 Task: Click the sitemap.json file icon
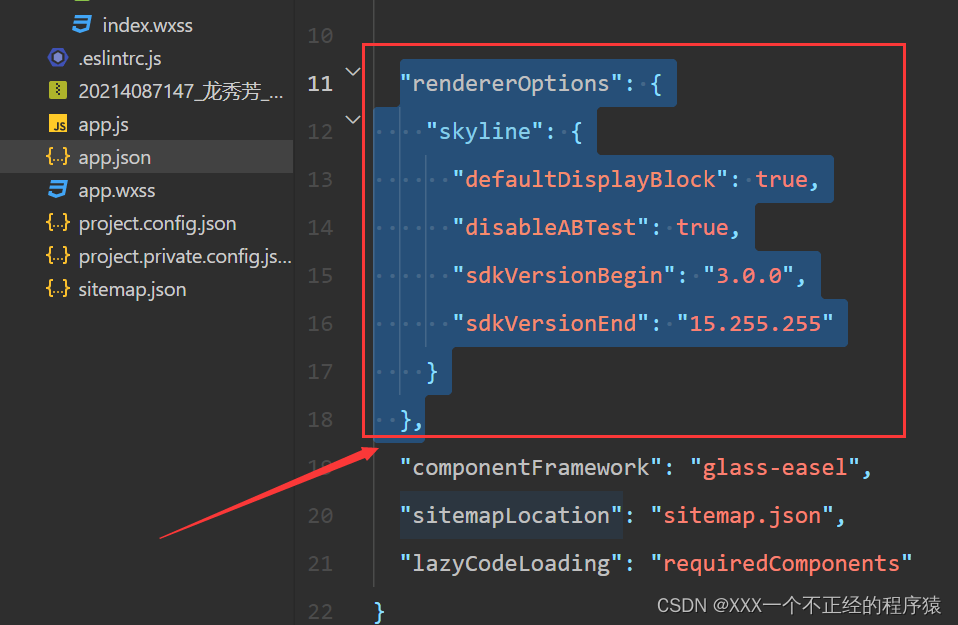(57, 288)
